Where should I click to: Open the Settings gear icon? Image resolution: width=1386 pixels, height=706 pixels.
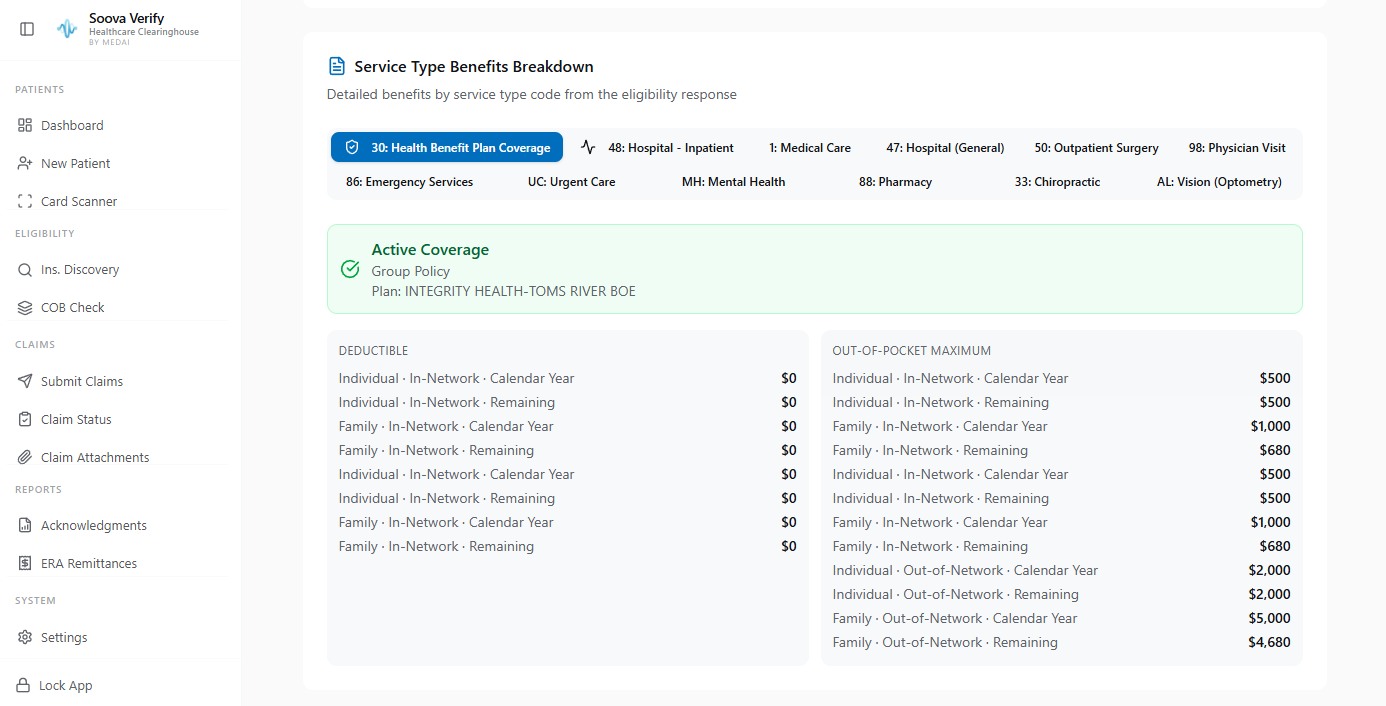(25, 637)
